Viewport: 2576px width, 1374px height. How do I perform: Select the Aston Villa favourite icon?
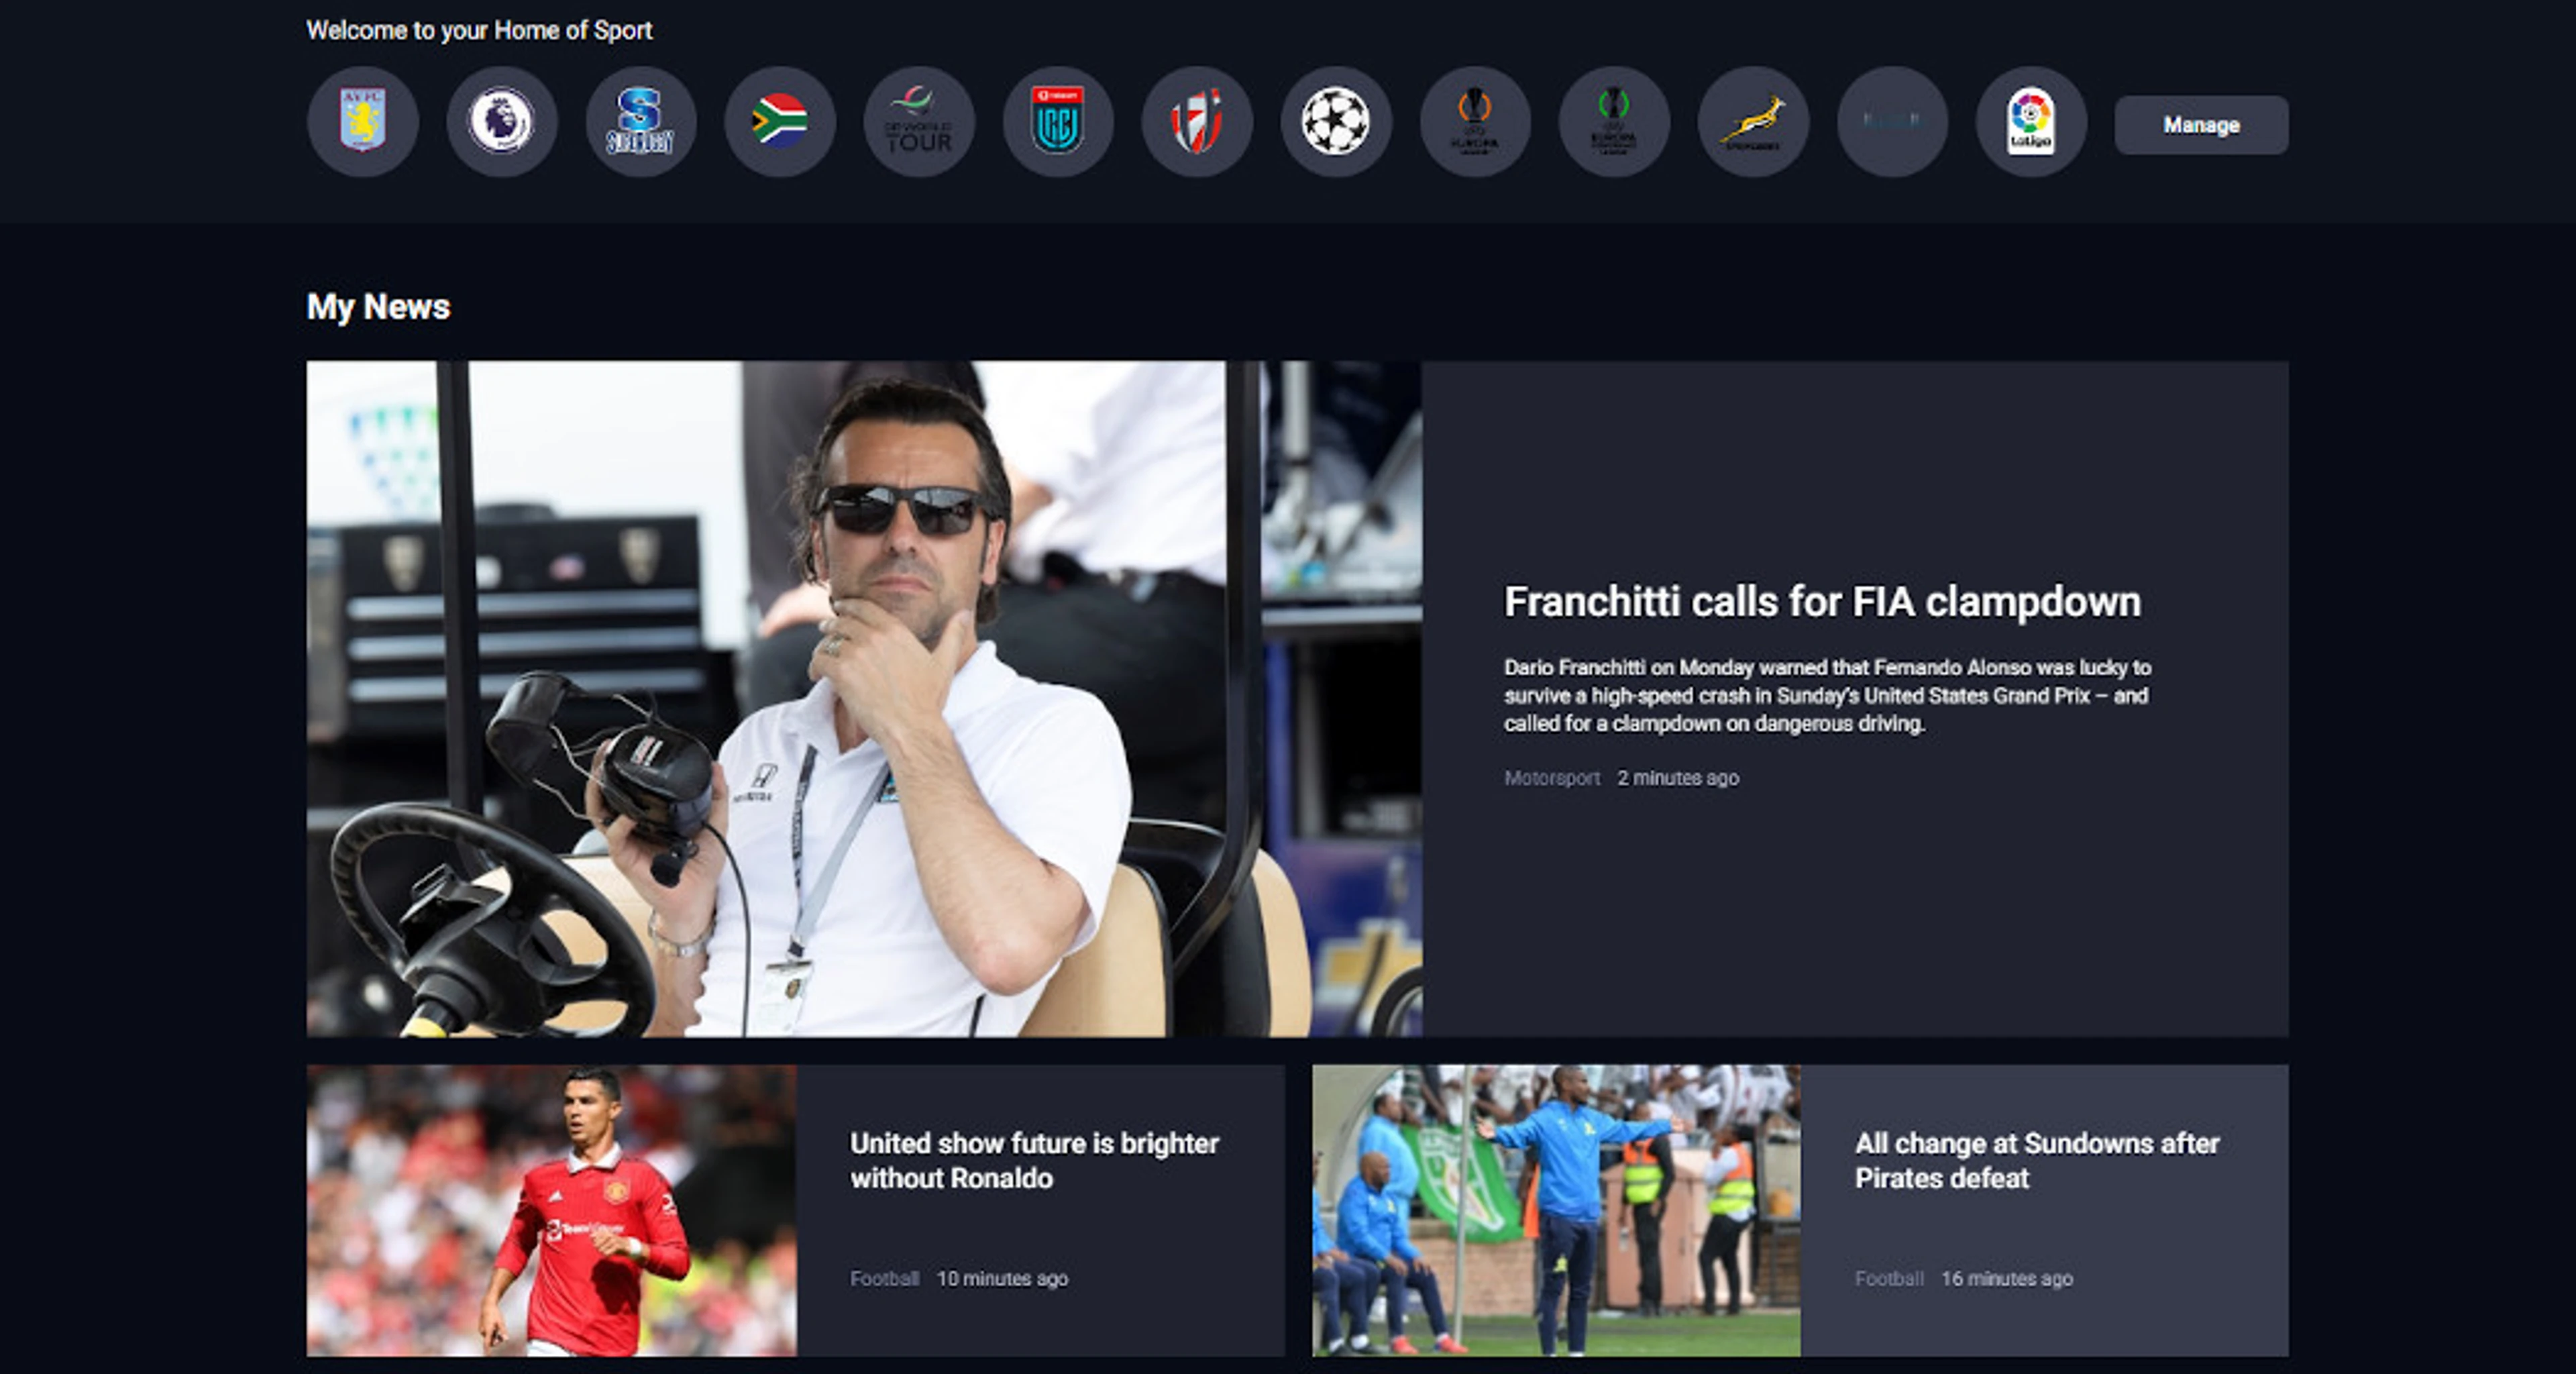[x=363, y=121]
